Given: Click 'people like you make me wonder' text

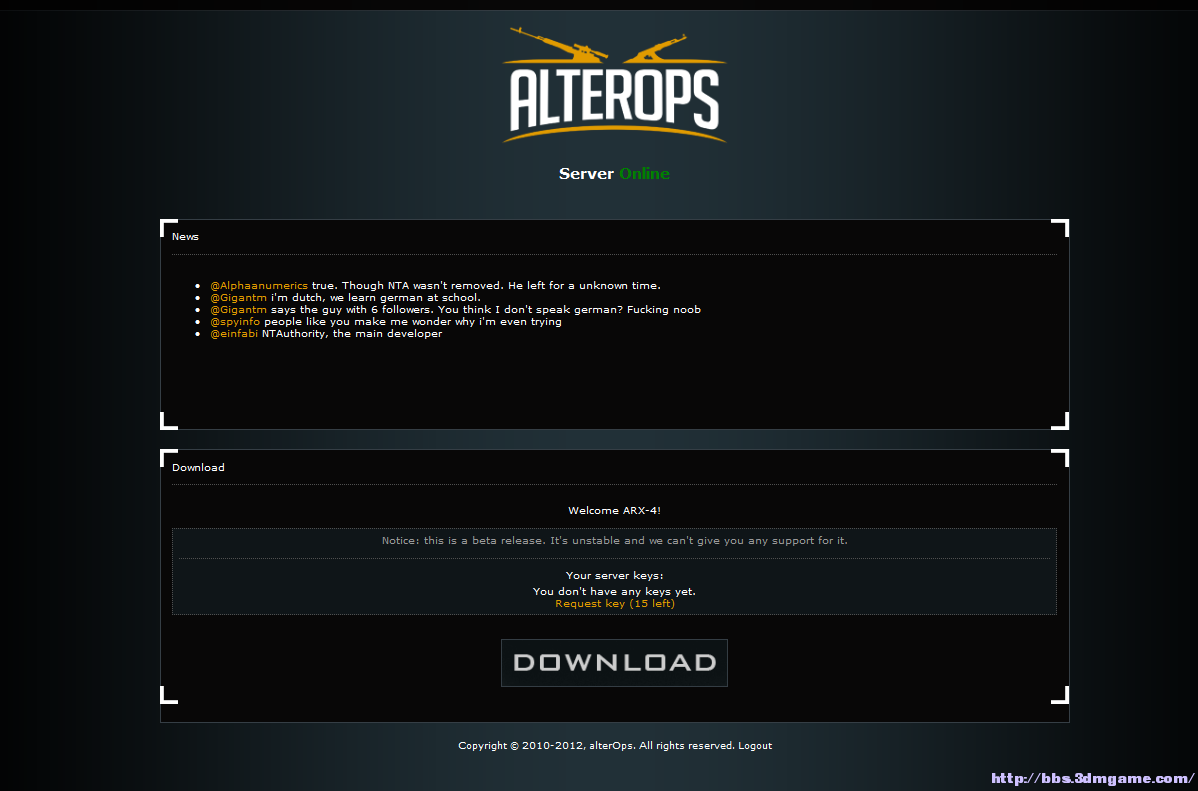Looking at the screenshot, I should point(413,322).
